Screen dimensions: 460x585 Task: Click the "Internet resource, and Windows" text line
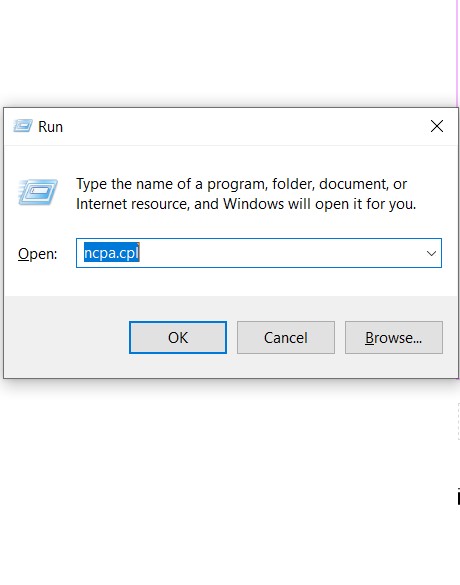pyautogui.click(x=246, y=204)
